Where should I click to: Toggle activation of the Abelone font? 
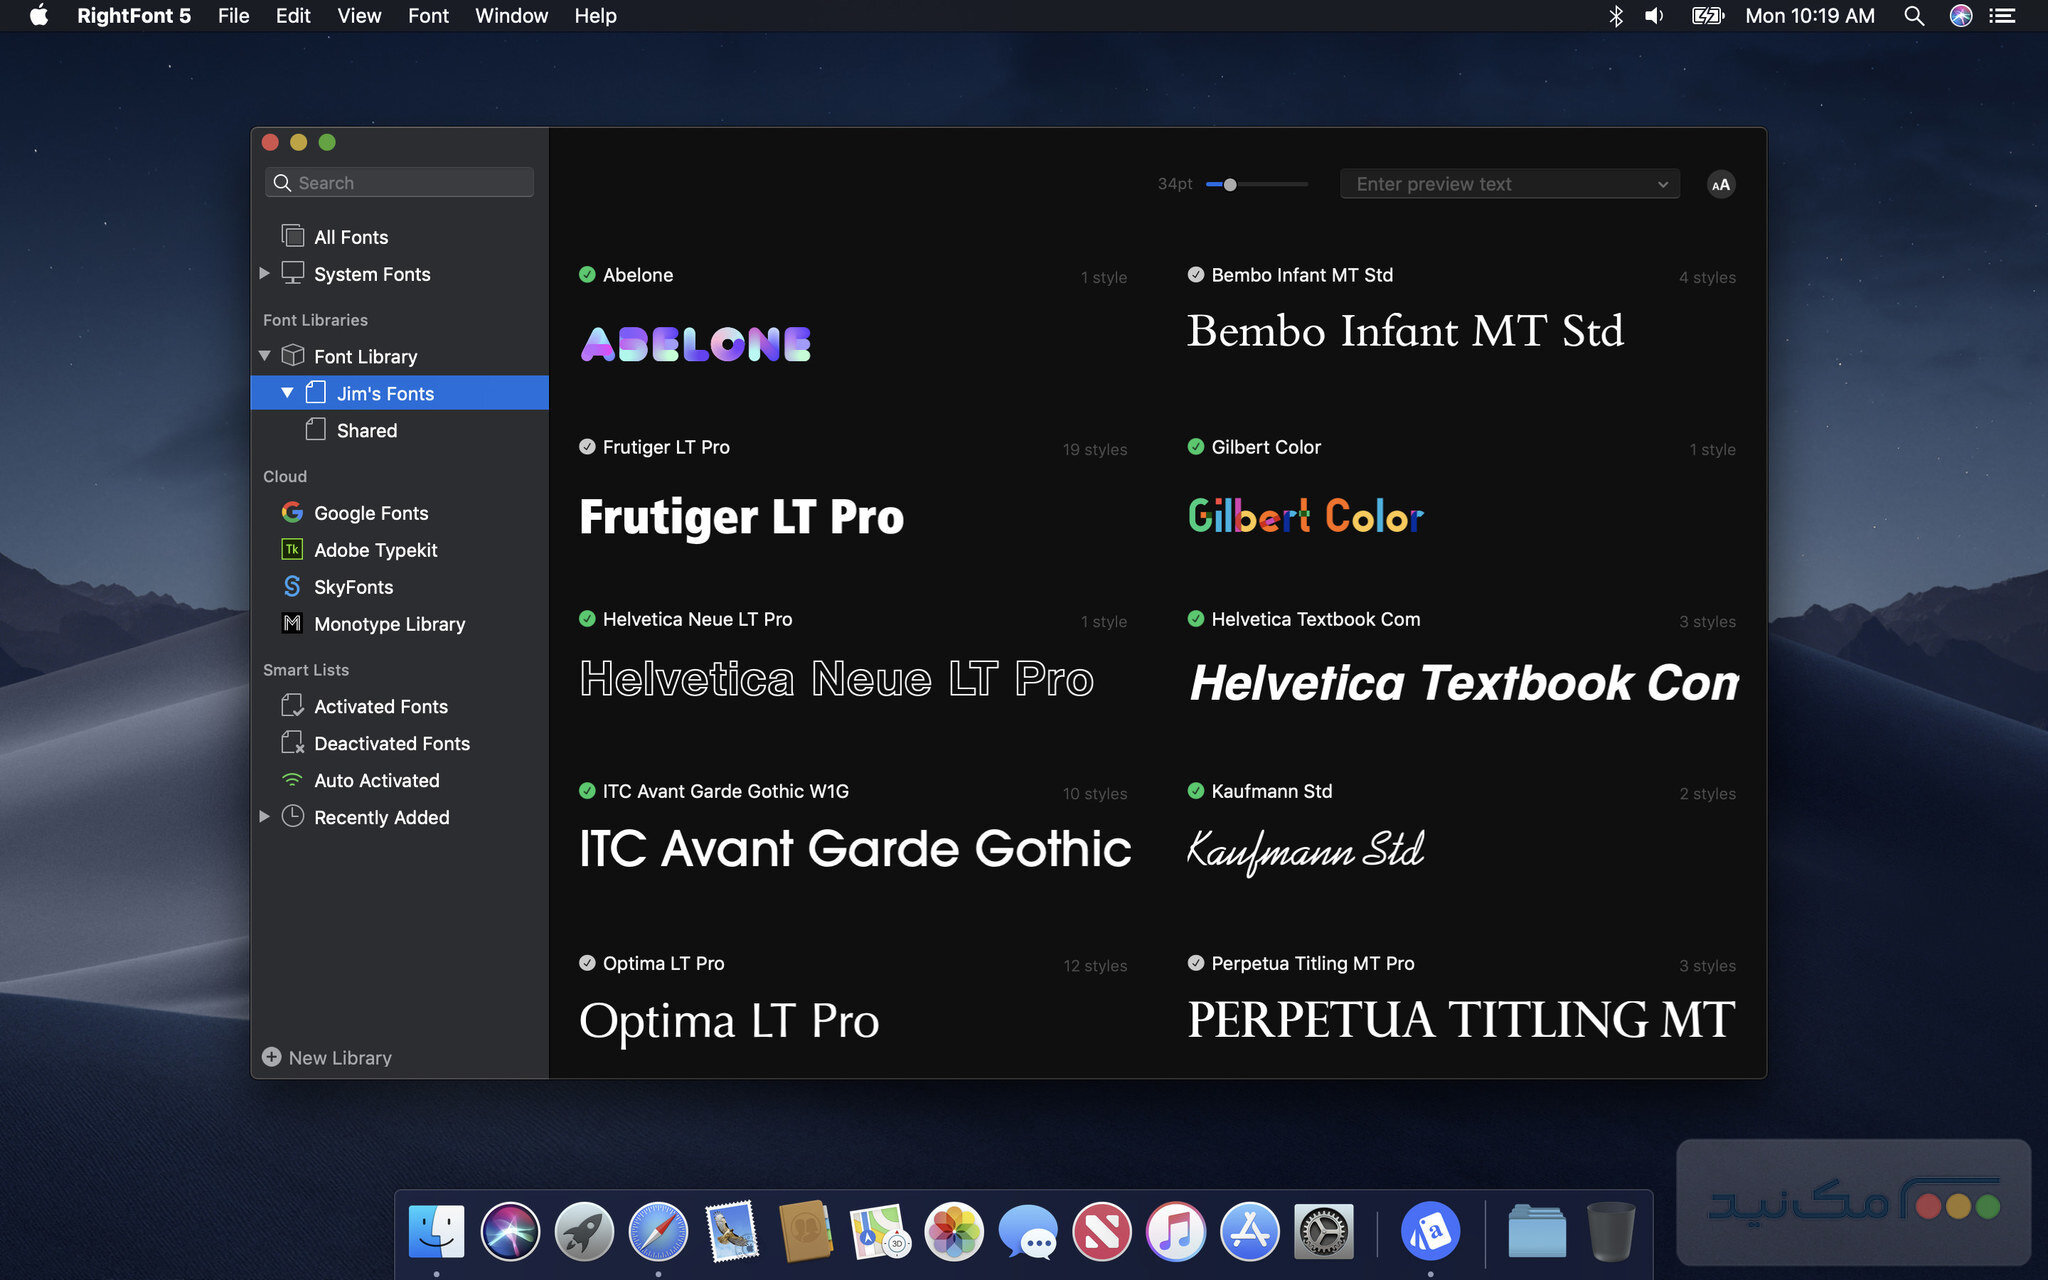pos(586,275)
